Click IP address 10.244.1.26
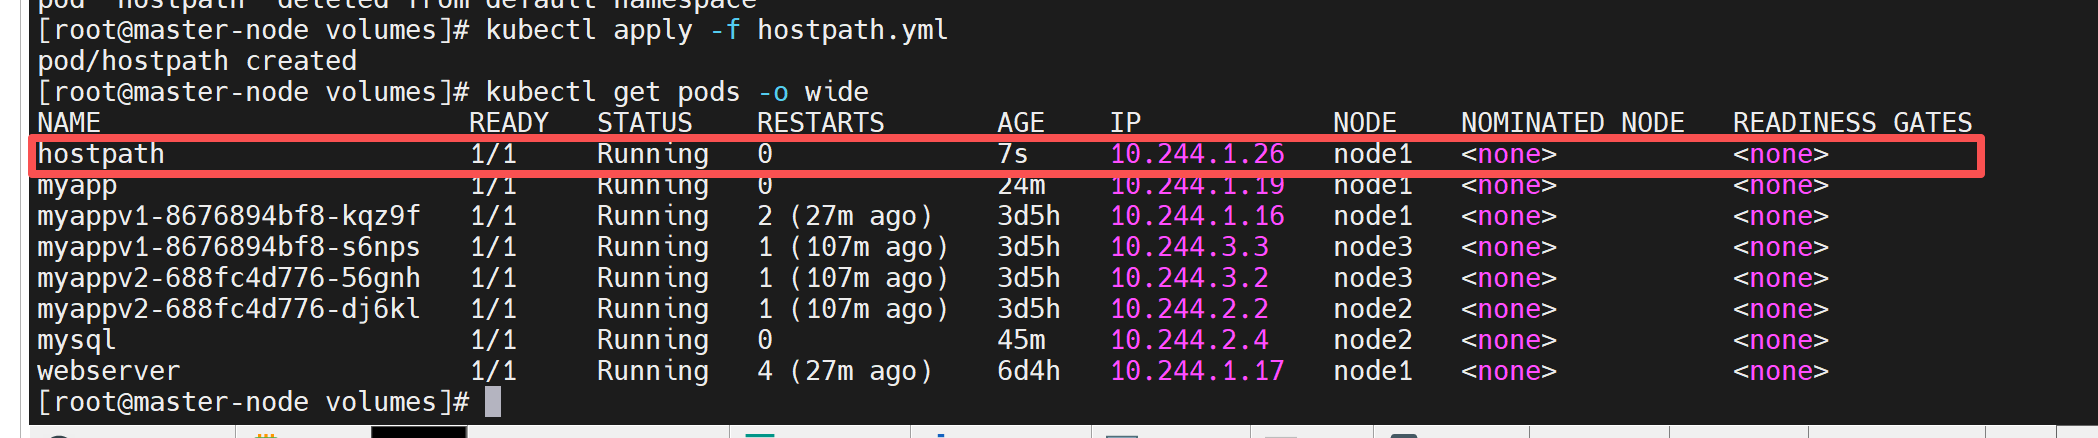The height and width of the screenshot is (438, 2098). (x=1197, y=154)
